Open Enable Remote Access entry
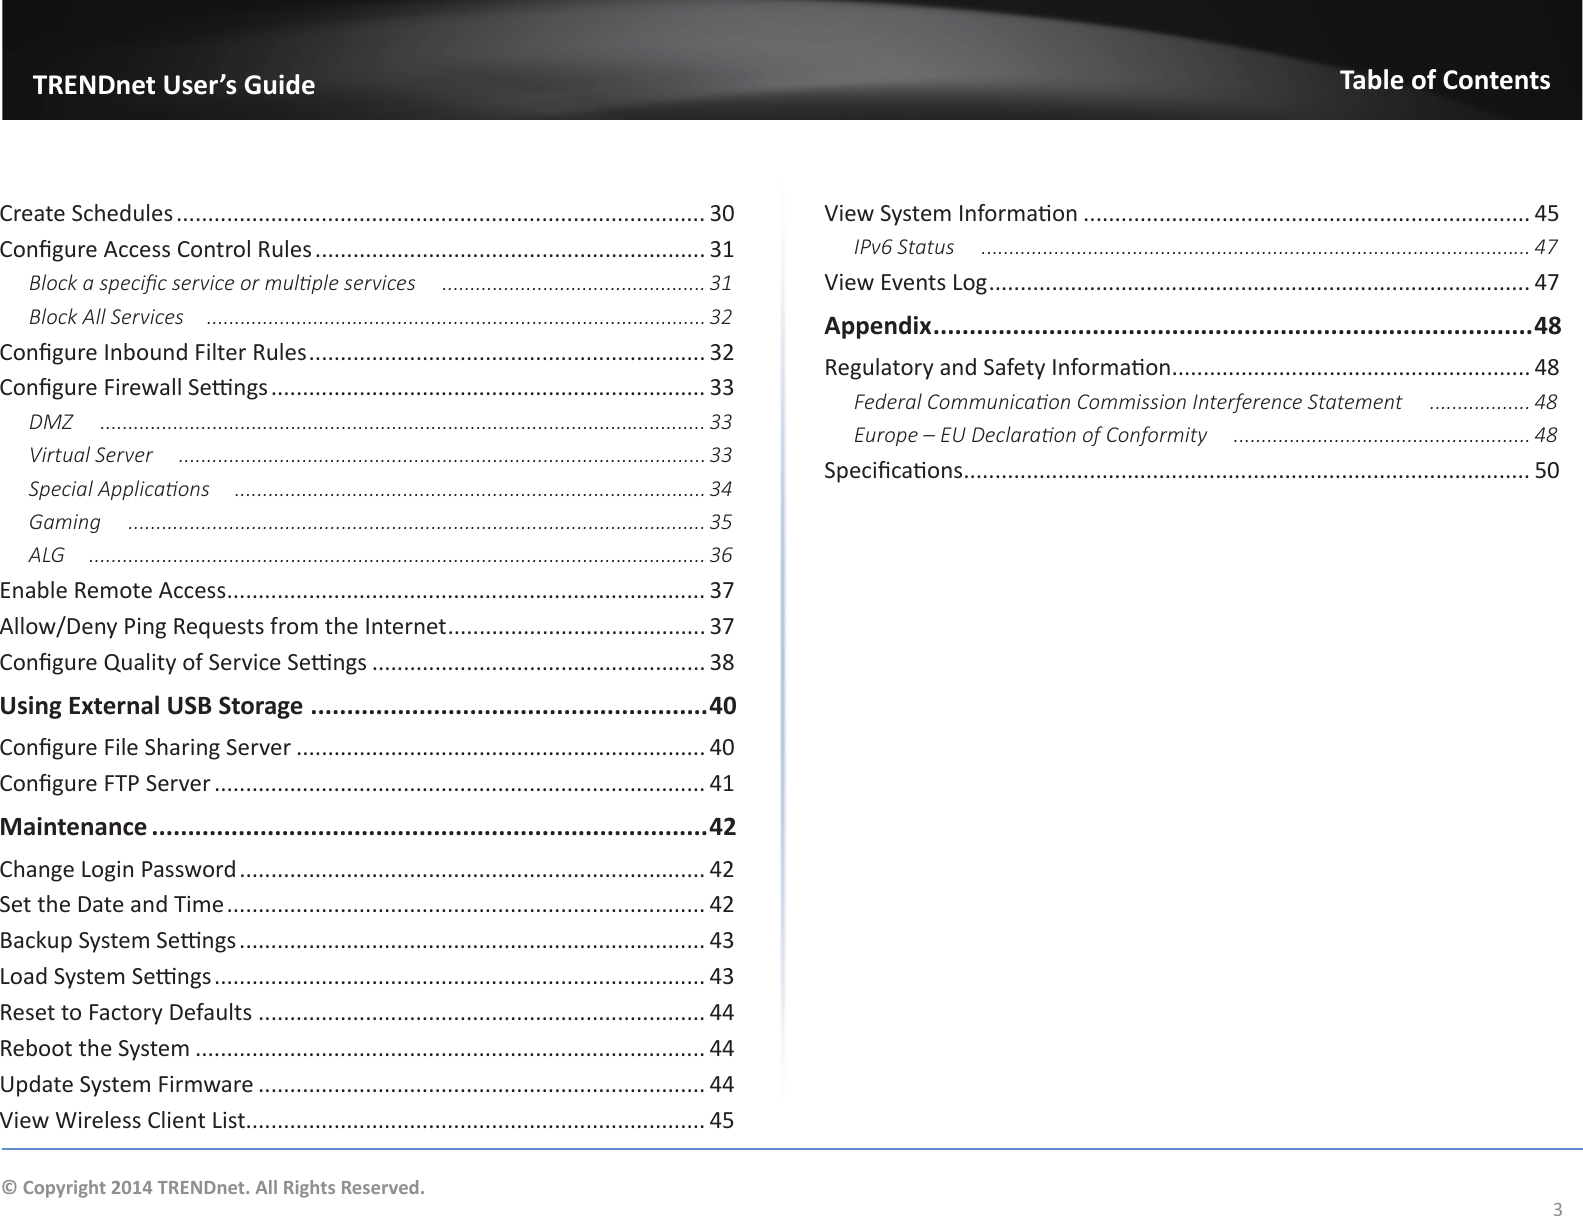 367,591
